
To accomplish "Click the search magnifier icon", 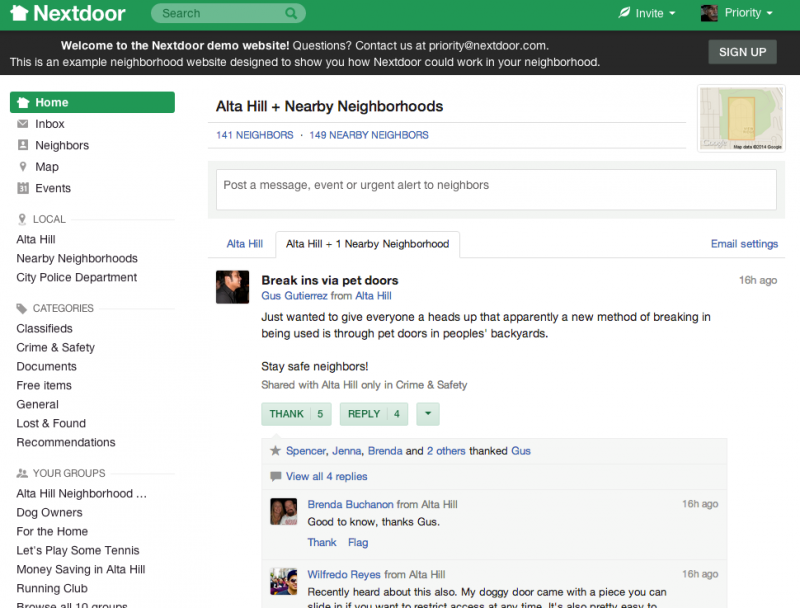I will tap(291, 13).
